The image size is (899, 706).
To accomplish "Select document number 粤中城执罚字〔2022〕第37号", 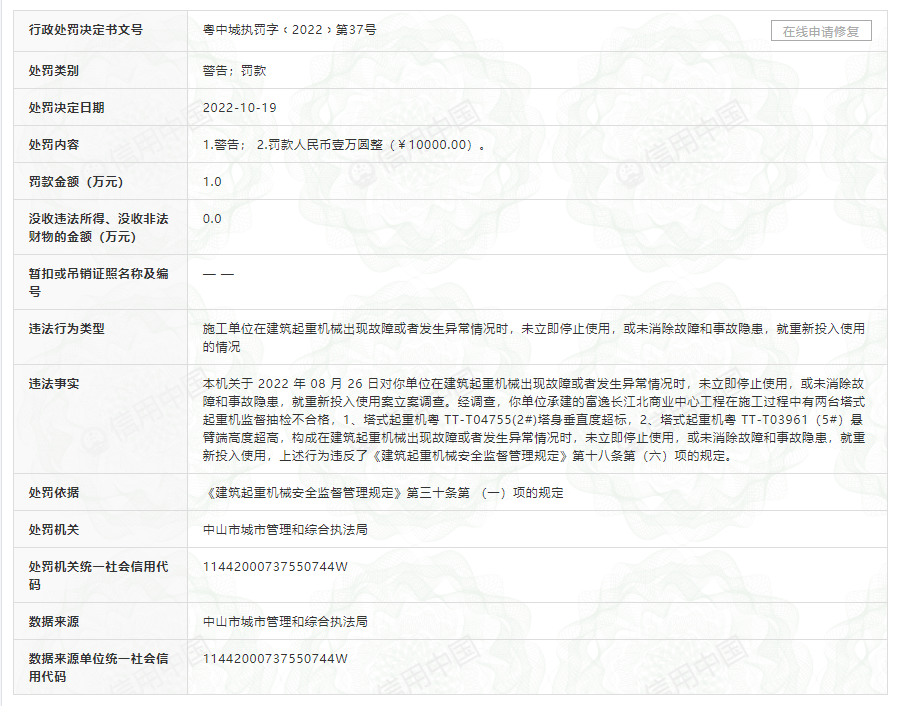I will (x=290, y=30).
